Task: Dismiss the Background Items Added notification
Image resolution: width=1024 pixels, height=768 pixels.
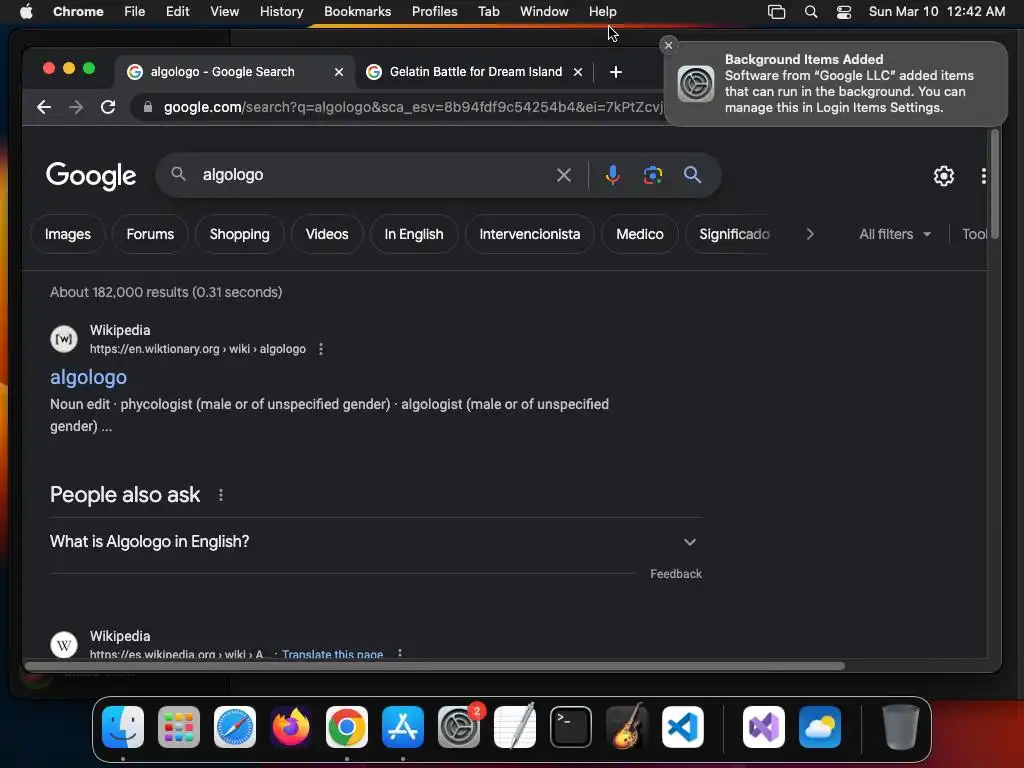Action: (667, 45)
